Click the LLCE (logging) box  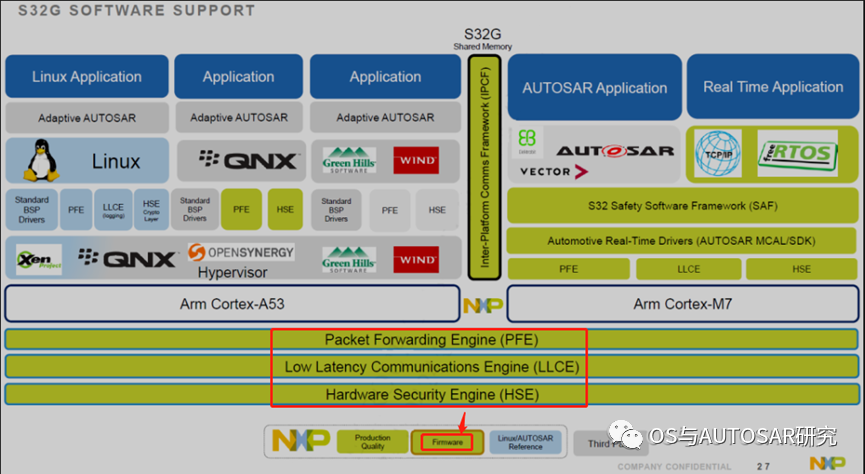(x=113, y=210)
